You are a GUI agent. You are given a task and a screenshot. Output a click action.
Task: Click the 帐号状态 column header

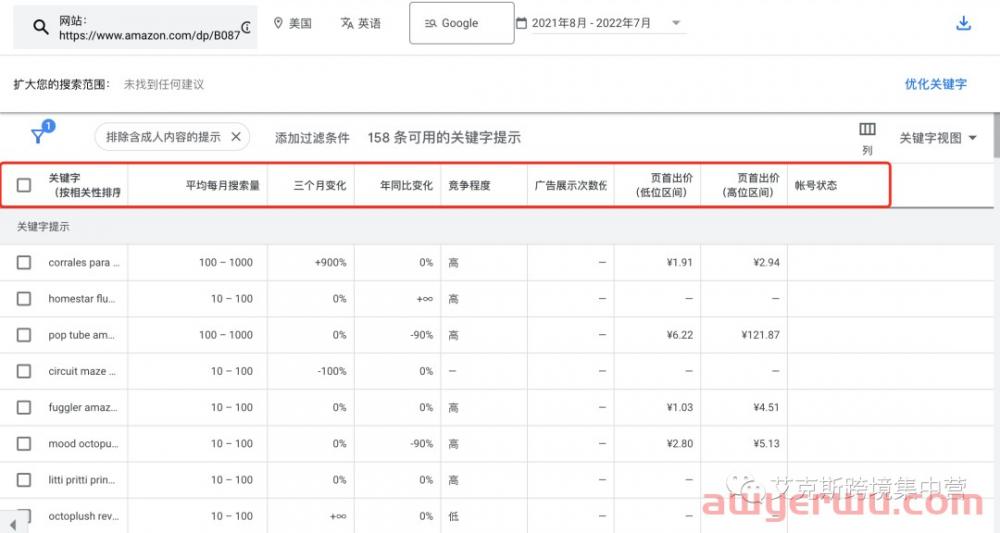816,185
